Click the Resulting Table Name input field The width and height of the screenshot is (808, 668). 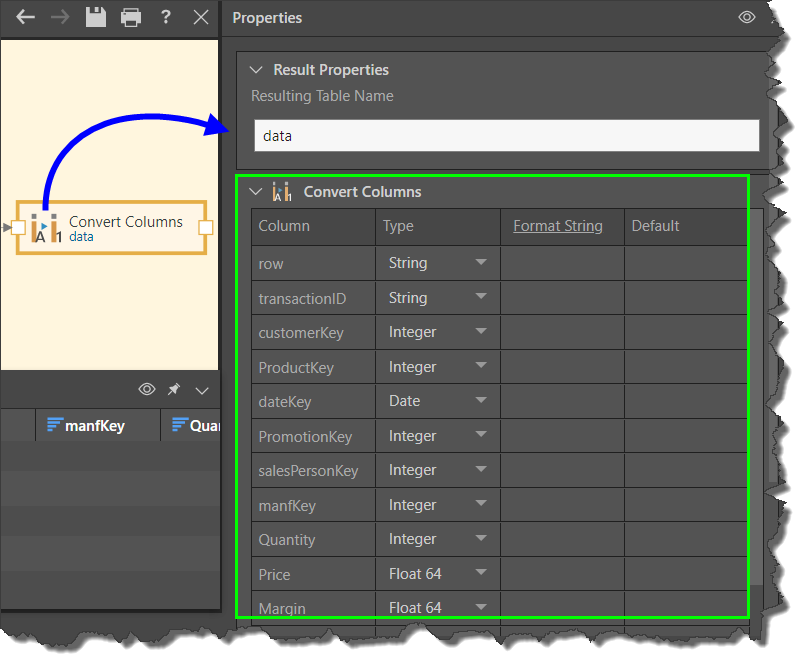coord(506,135)
